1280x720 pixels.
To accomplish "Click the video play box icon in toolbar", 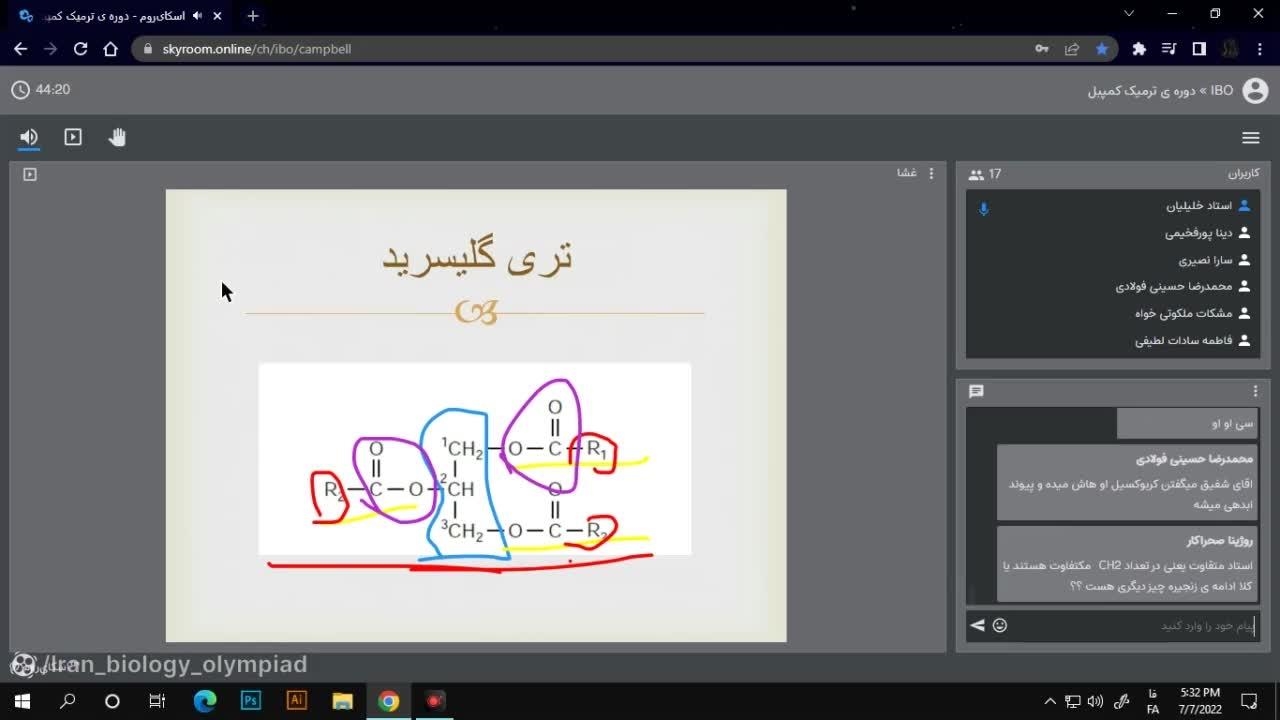I will [73, 137].
